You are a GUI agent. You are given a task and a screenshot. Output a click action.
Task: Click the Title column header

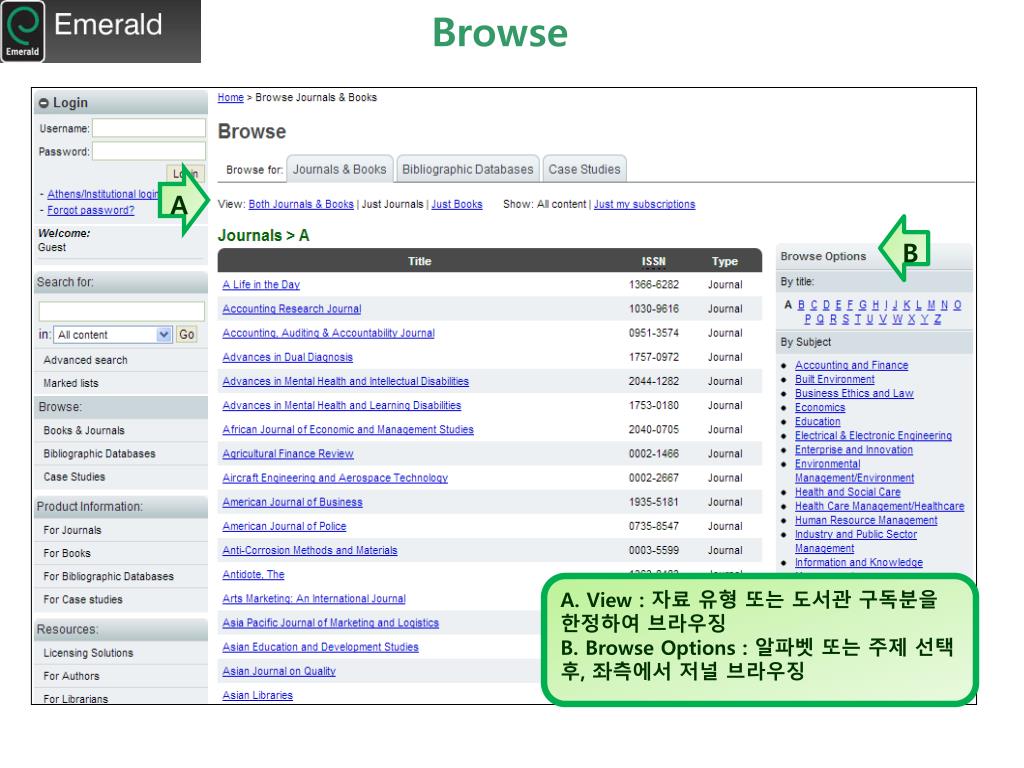[x=419, y=261]
